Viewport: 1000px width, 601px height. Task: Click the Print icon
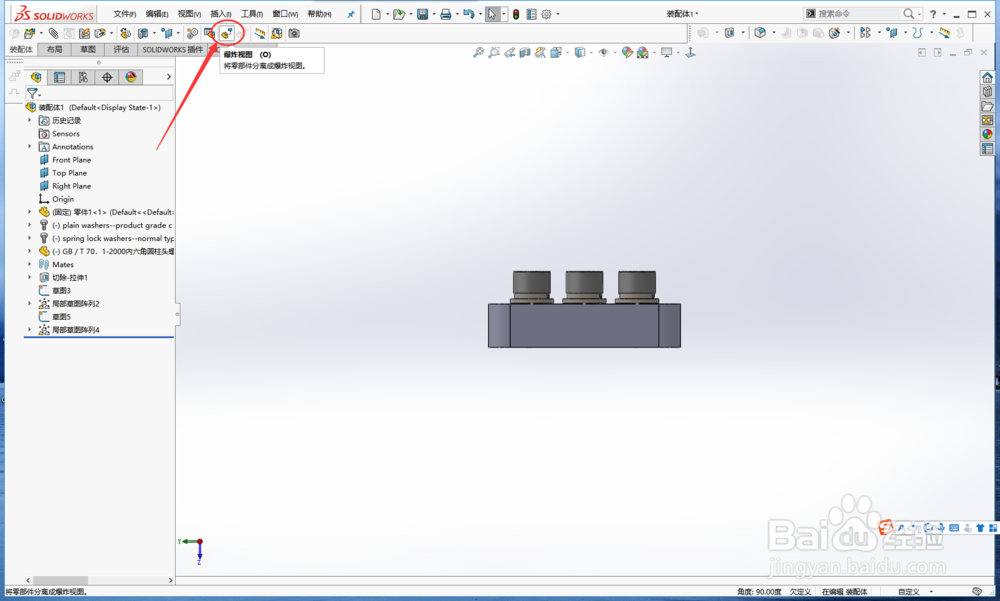445,14
